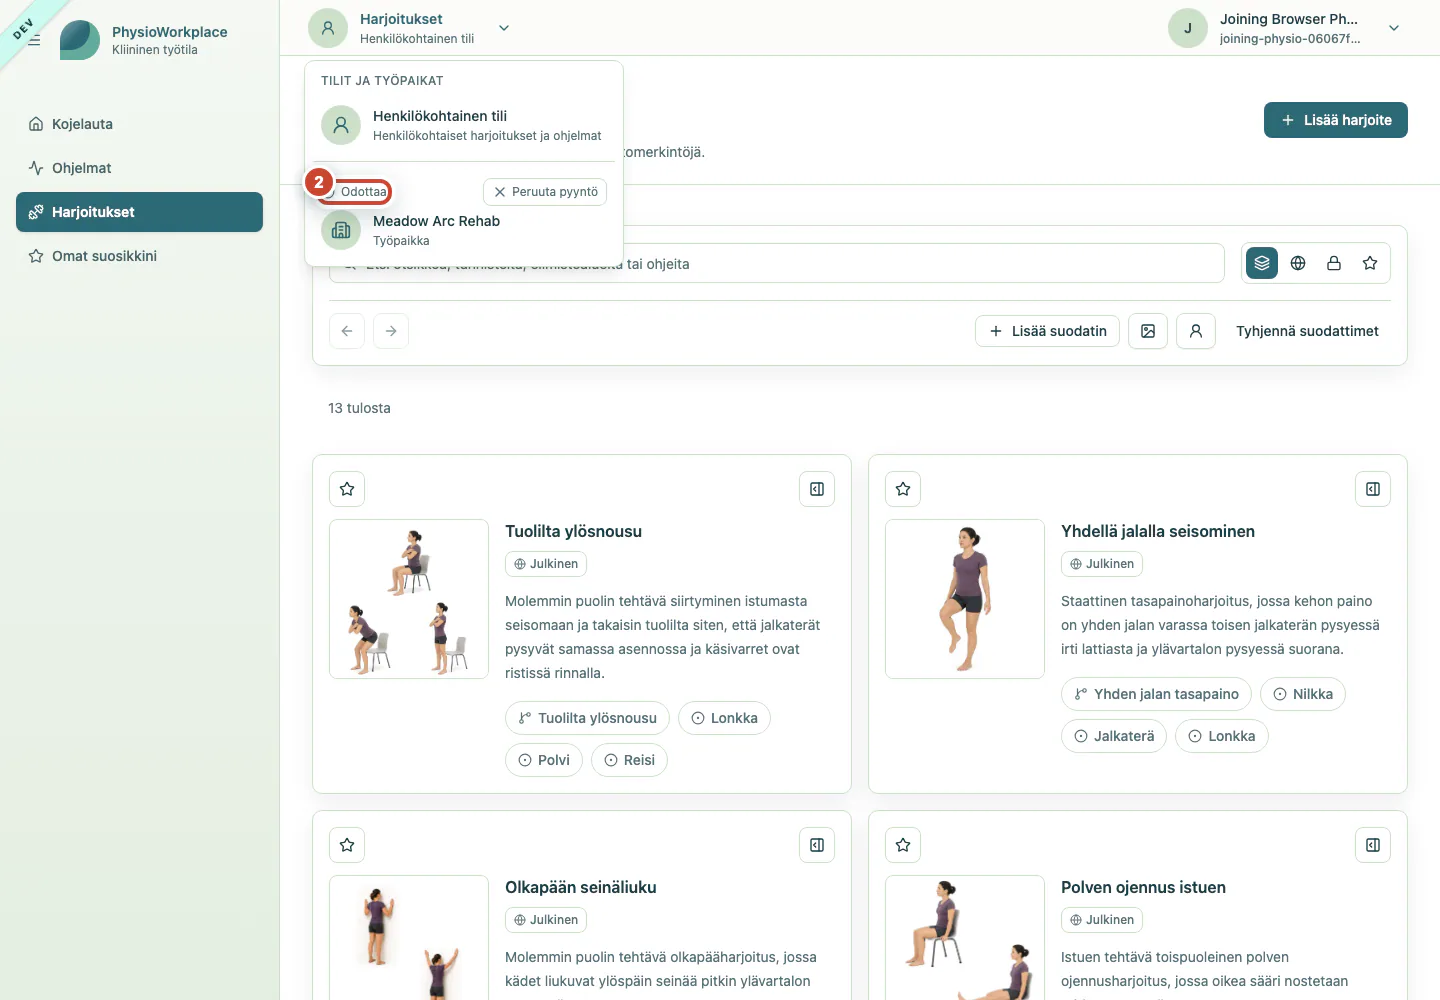Select Meadow Arc Rehab workplace
The image size is (1440, 1000).
464,230
